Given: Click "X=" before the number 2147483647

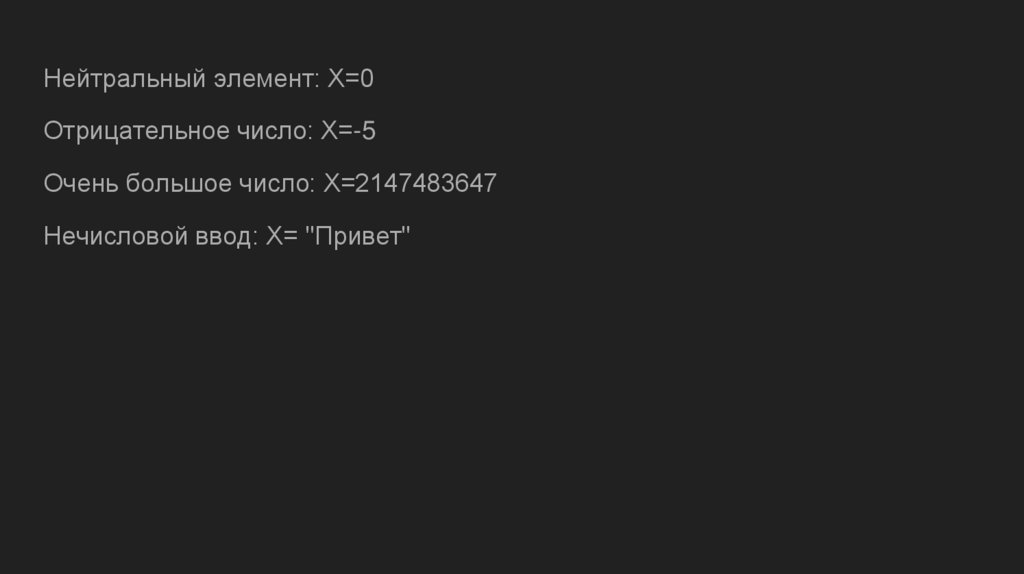Looking at the screenshot, I should click(x=339, y=184).
